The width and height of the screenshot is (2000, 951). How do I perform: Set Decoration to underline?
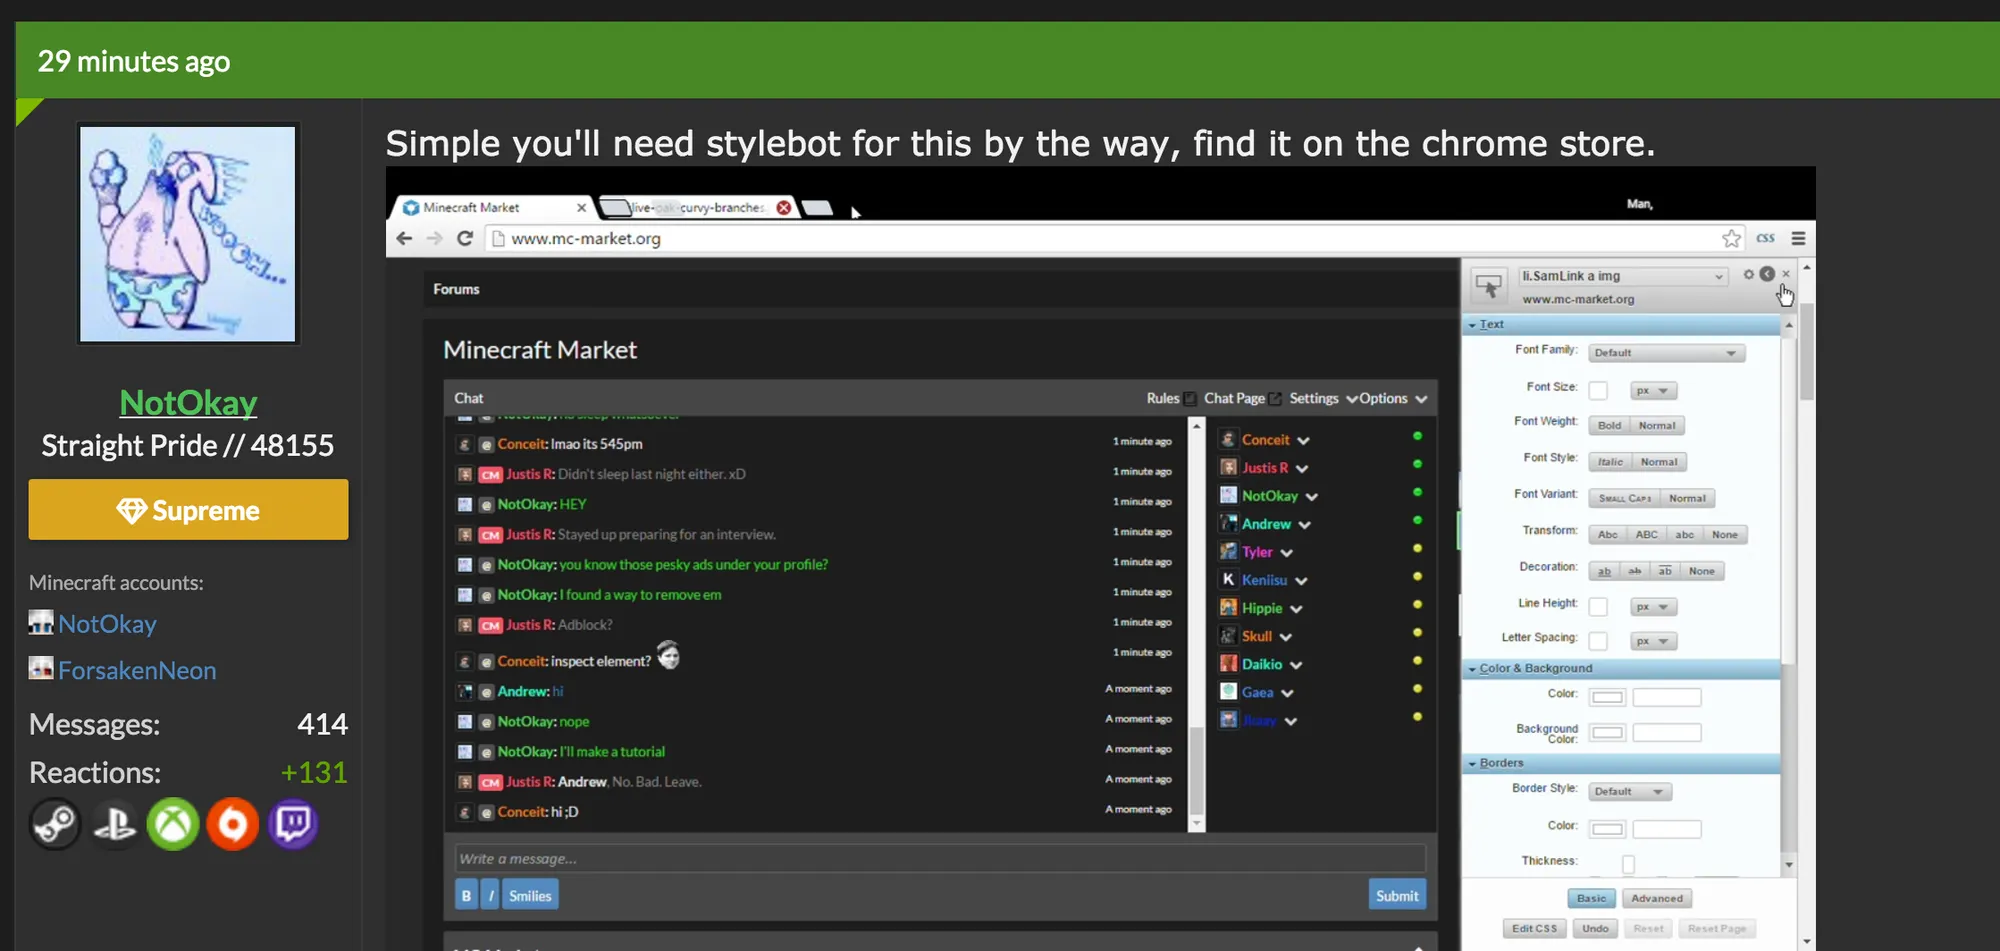tap(1604, 571)
